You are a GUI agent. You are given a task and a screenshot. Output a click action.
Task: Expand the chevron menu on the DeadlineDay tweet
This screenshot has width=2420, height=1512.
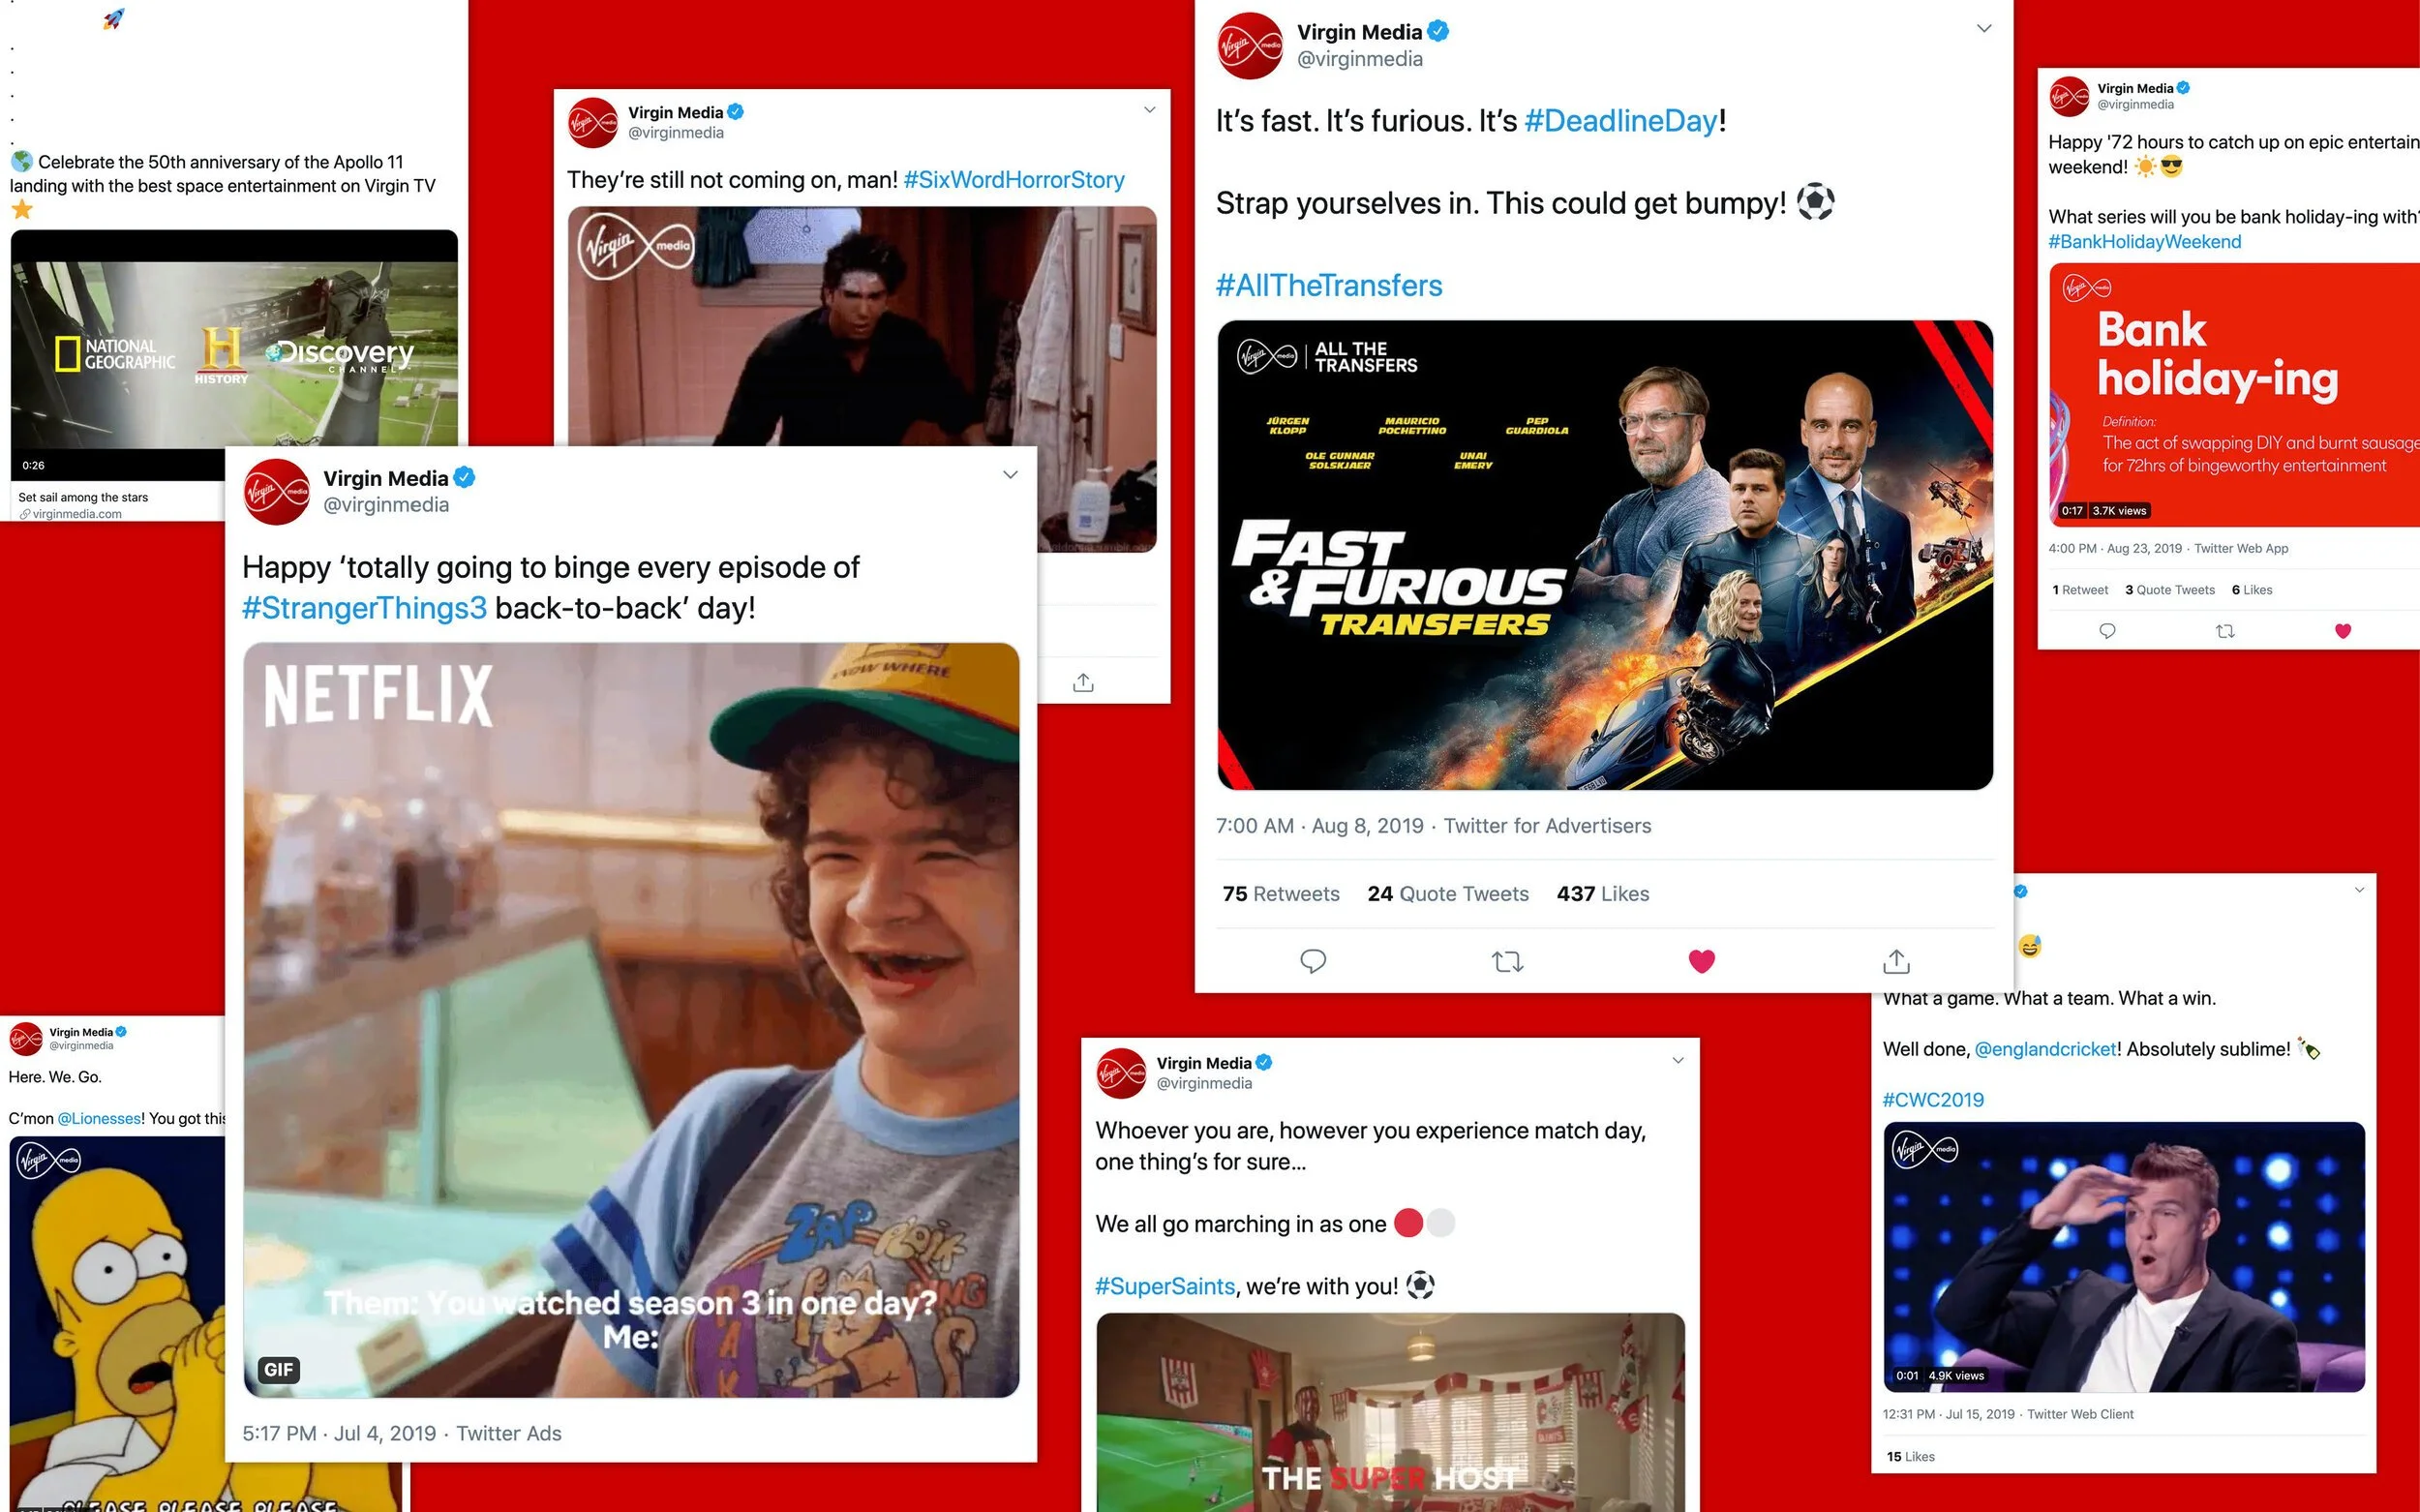pos(1984,28)
